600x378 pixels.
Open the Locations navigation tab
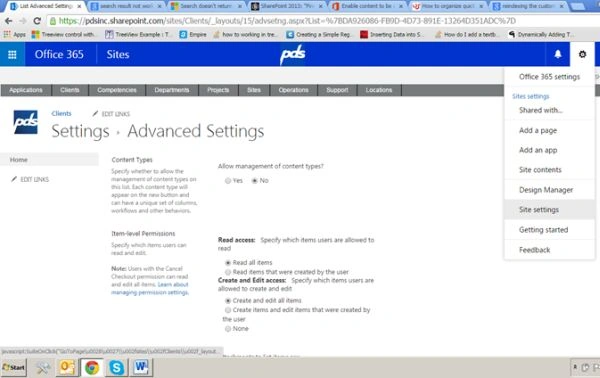tap(379, 90)
